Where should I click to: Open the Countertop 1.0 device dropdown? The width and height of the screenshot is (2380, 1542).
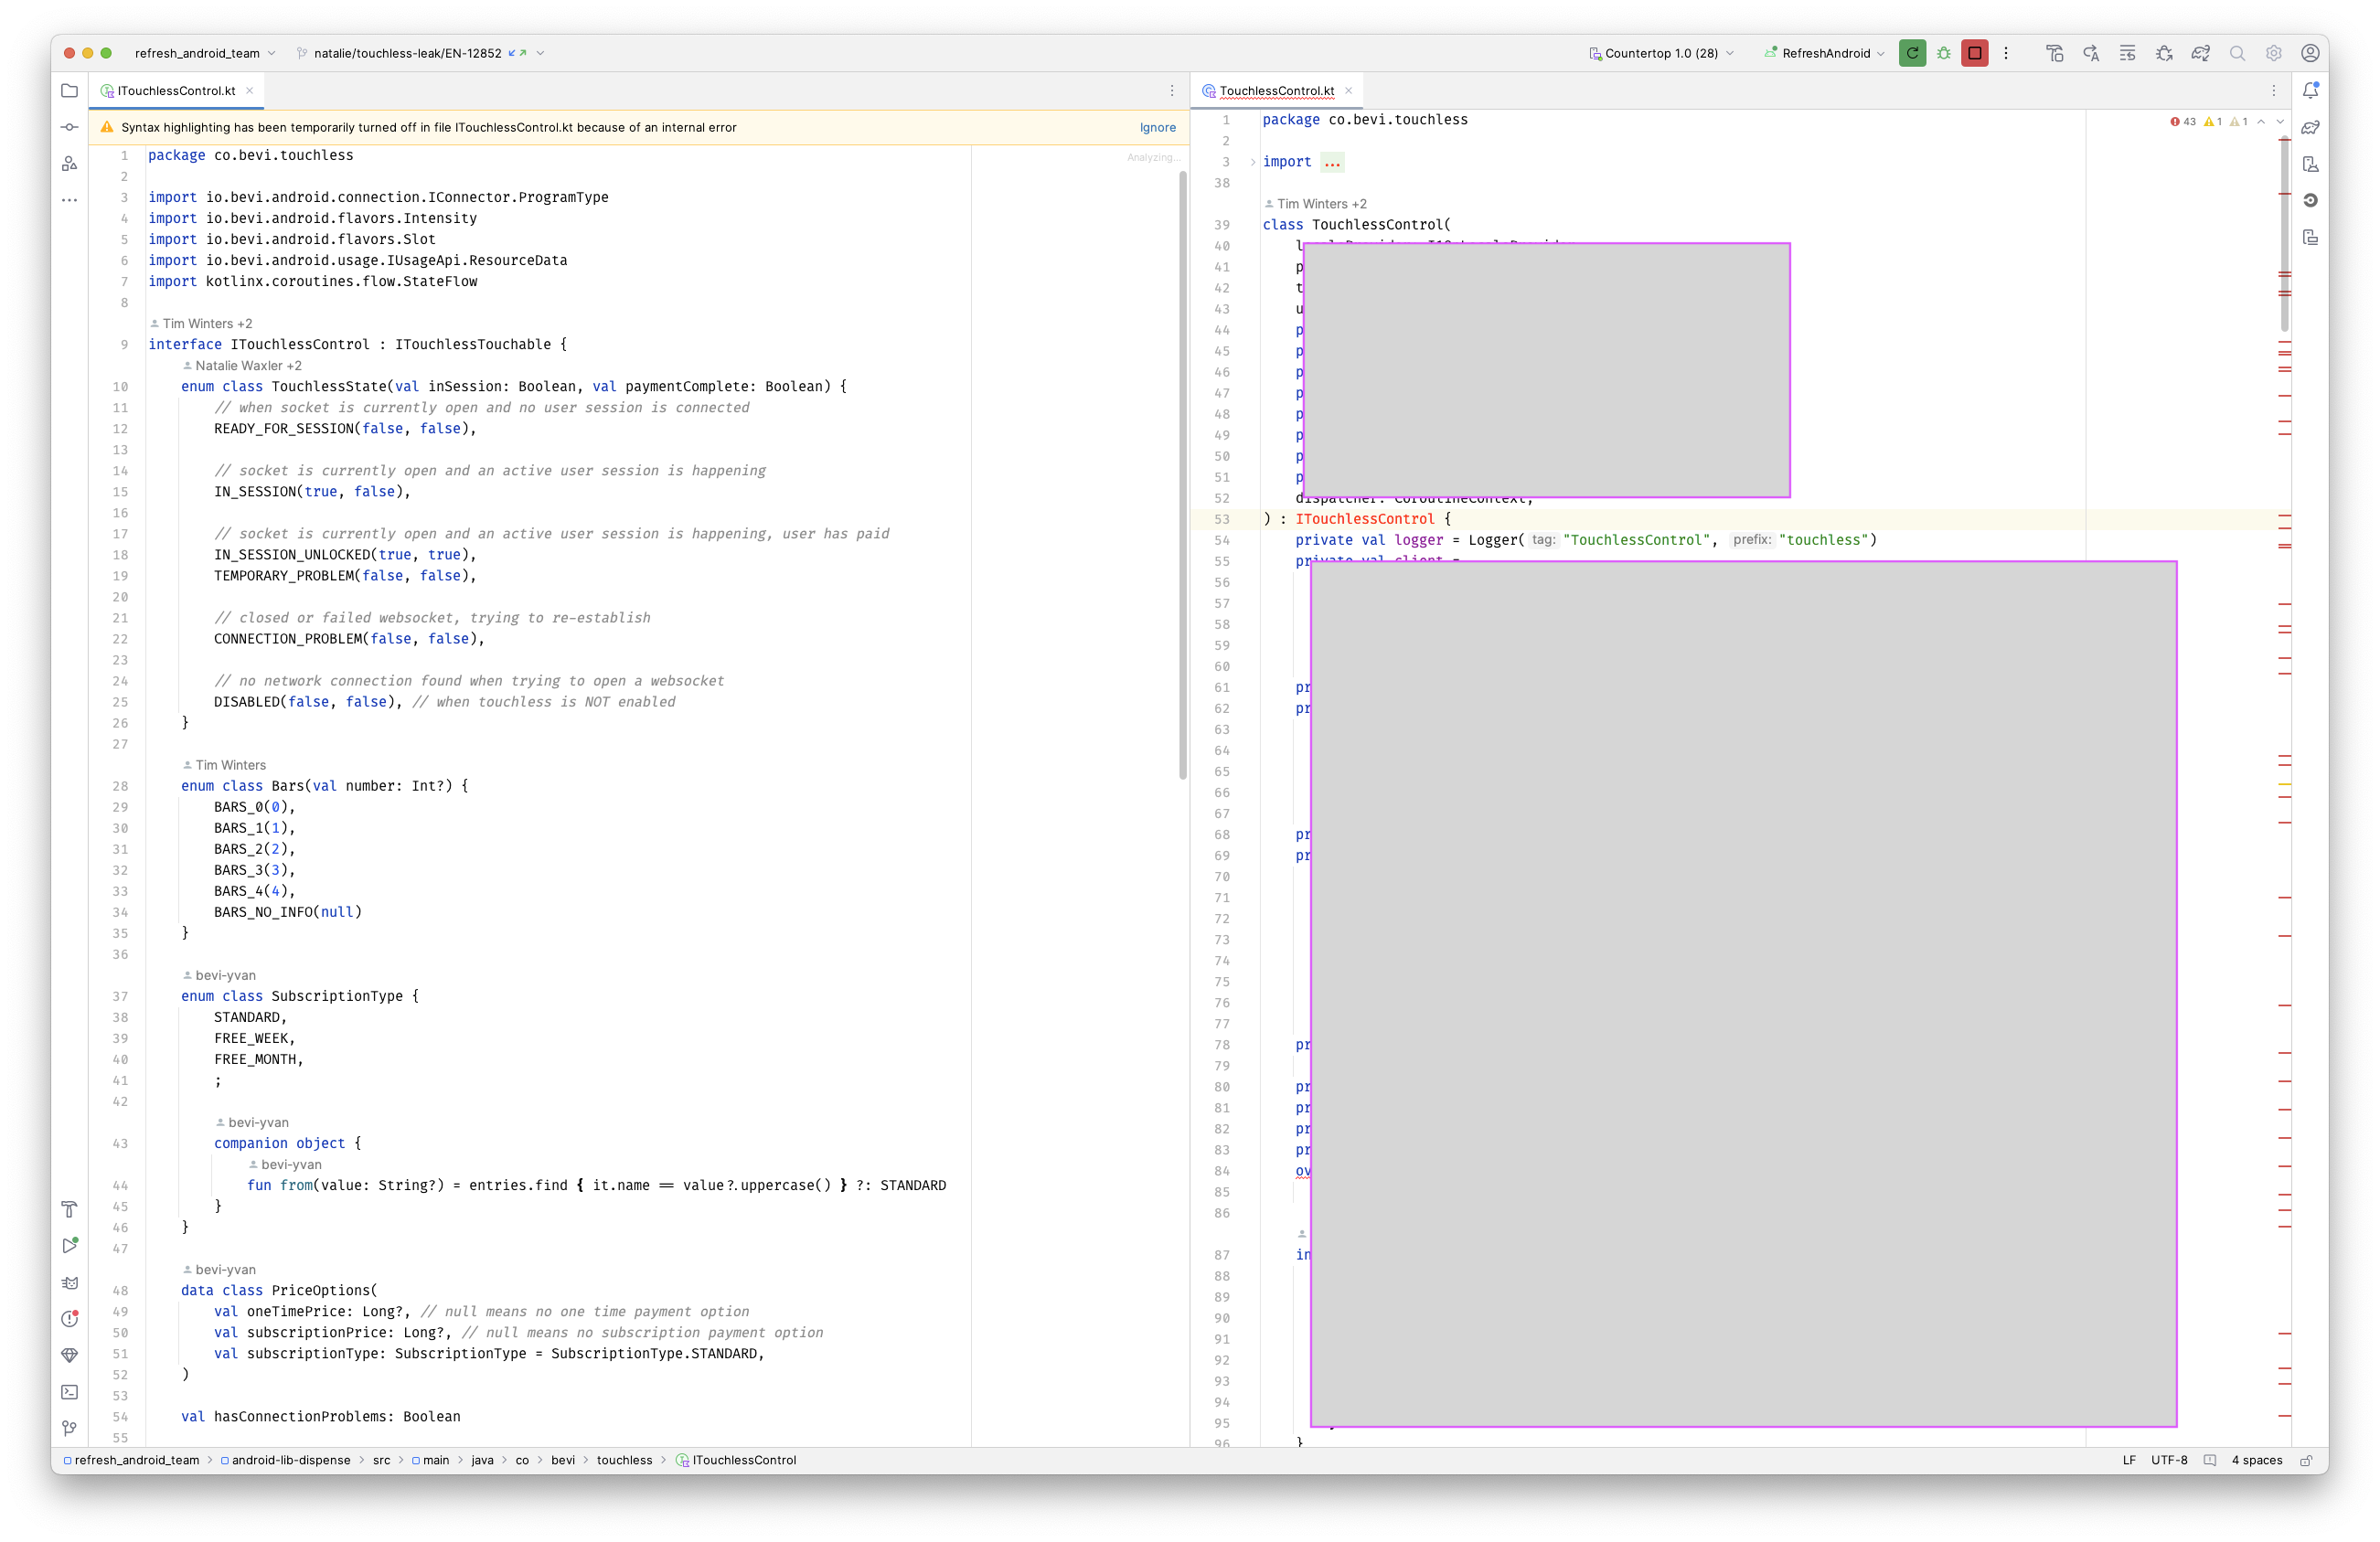point(1661,53)
